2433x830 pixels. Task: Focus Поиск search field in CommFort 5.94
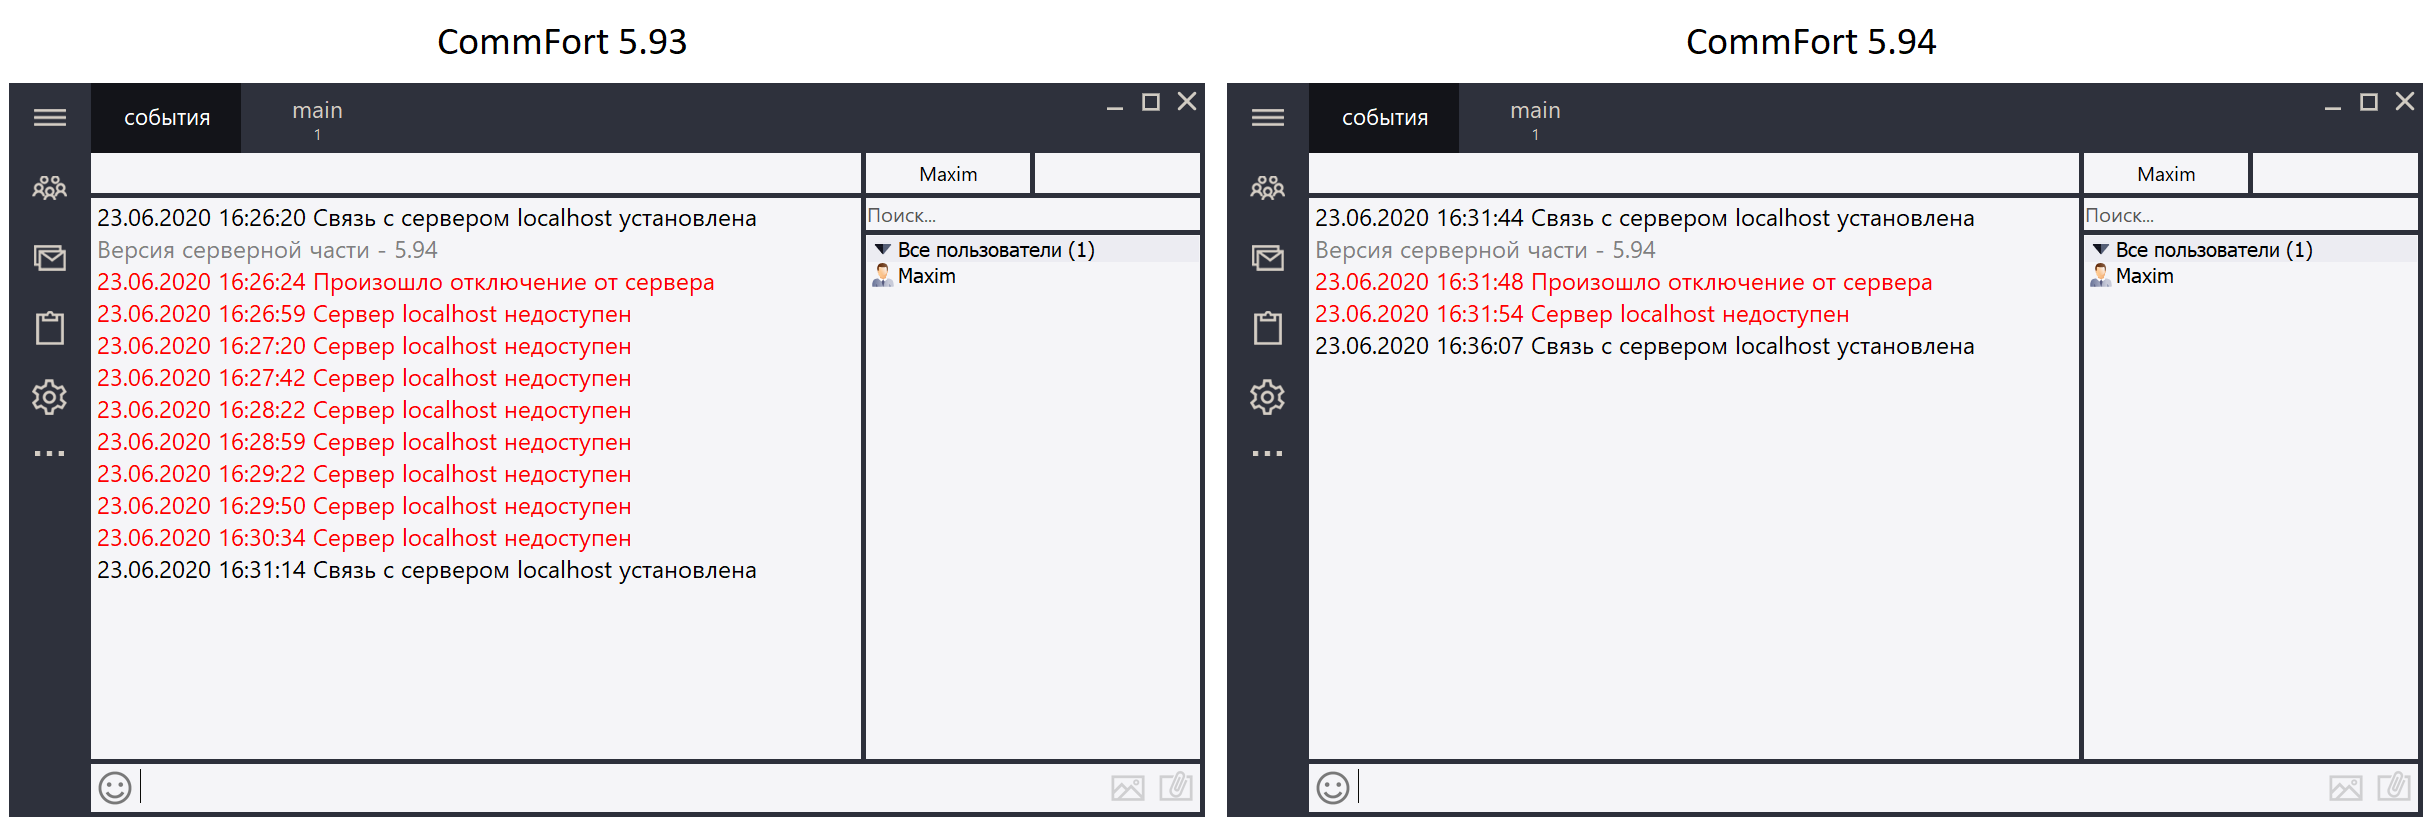point(2251,215)
